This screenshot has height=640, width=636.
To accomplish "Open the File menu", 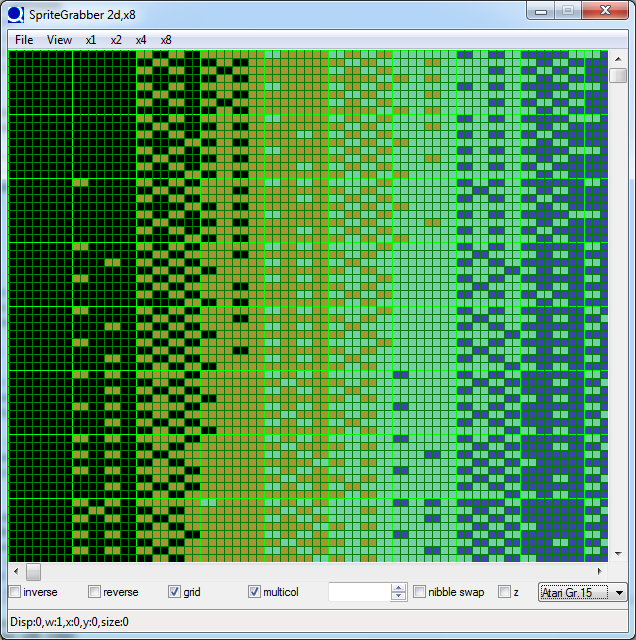I will (x=24, y=40).
